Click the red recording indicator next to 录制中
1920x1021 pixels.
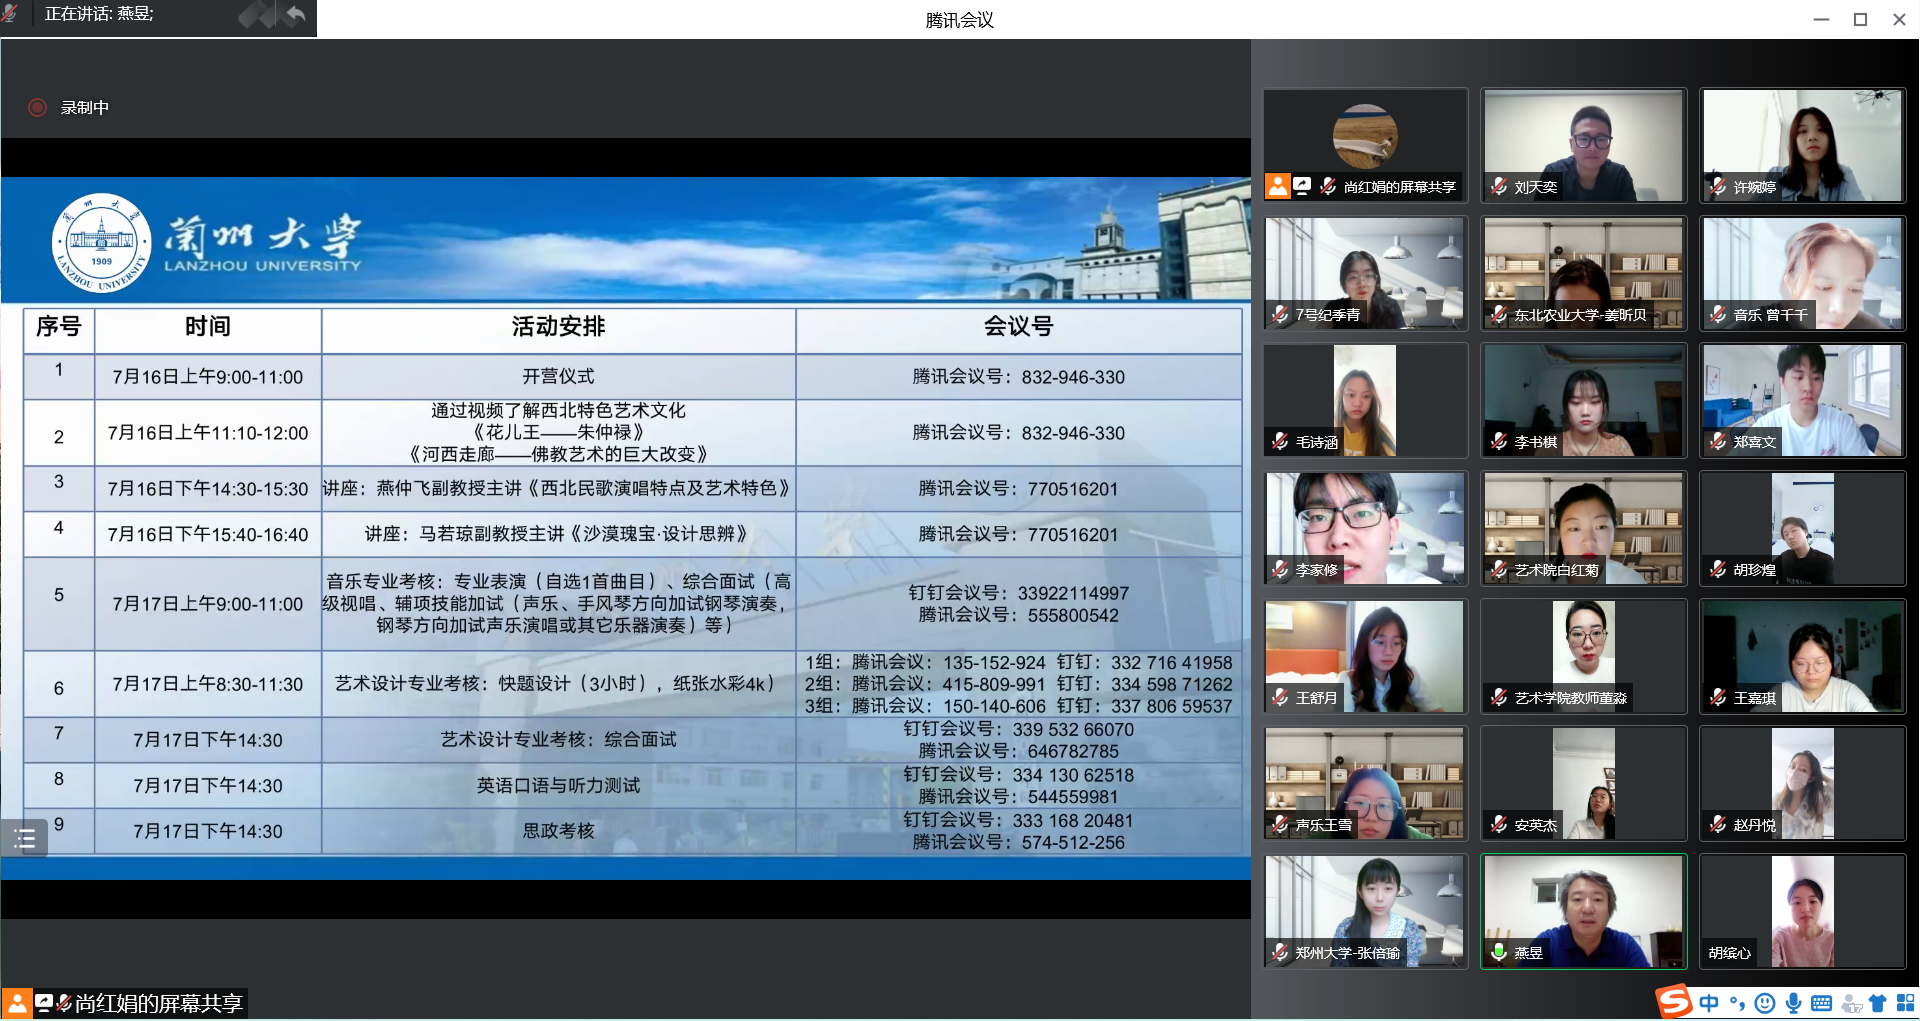pos(38,107)
